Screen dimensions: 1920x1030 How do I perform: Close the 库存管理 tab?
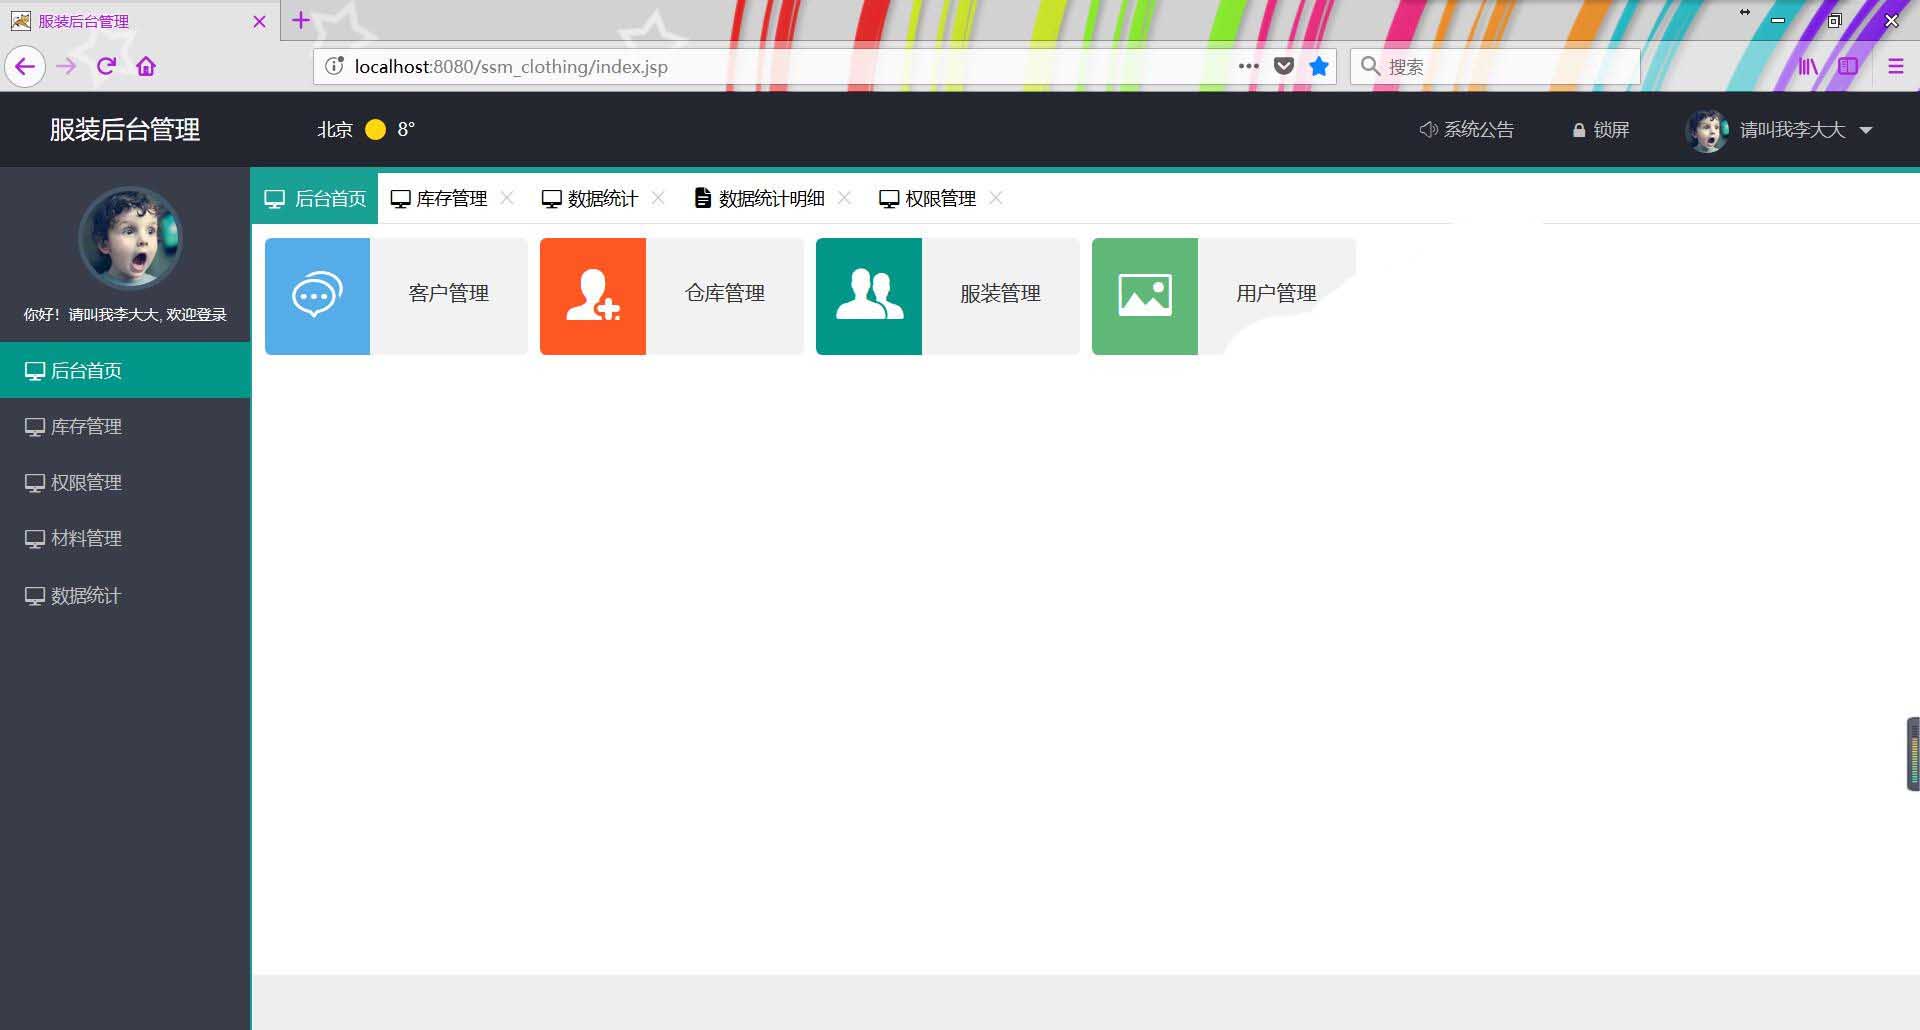(507, 198)
